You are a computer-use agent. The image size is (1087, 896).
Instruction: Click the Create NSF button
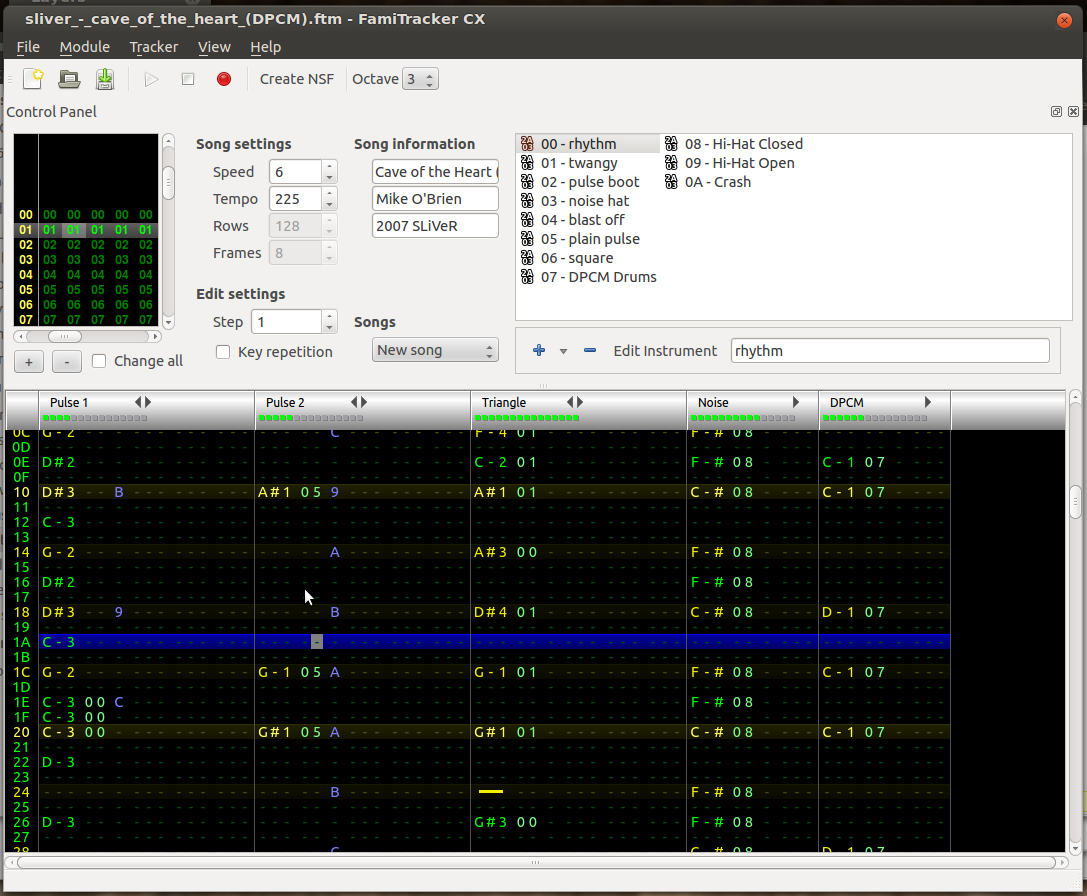pyautogui.click(x=296, y=78)
